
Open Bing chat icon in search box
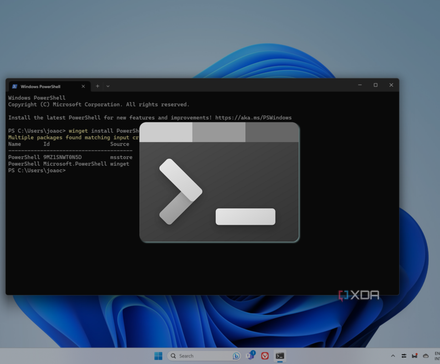pyautogui.click(x=236, y=356)
